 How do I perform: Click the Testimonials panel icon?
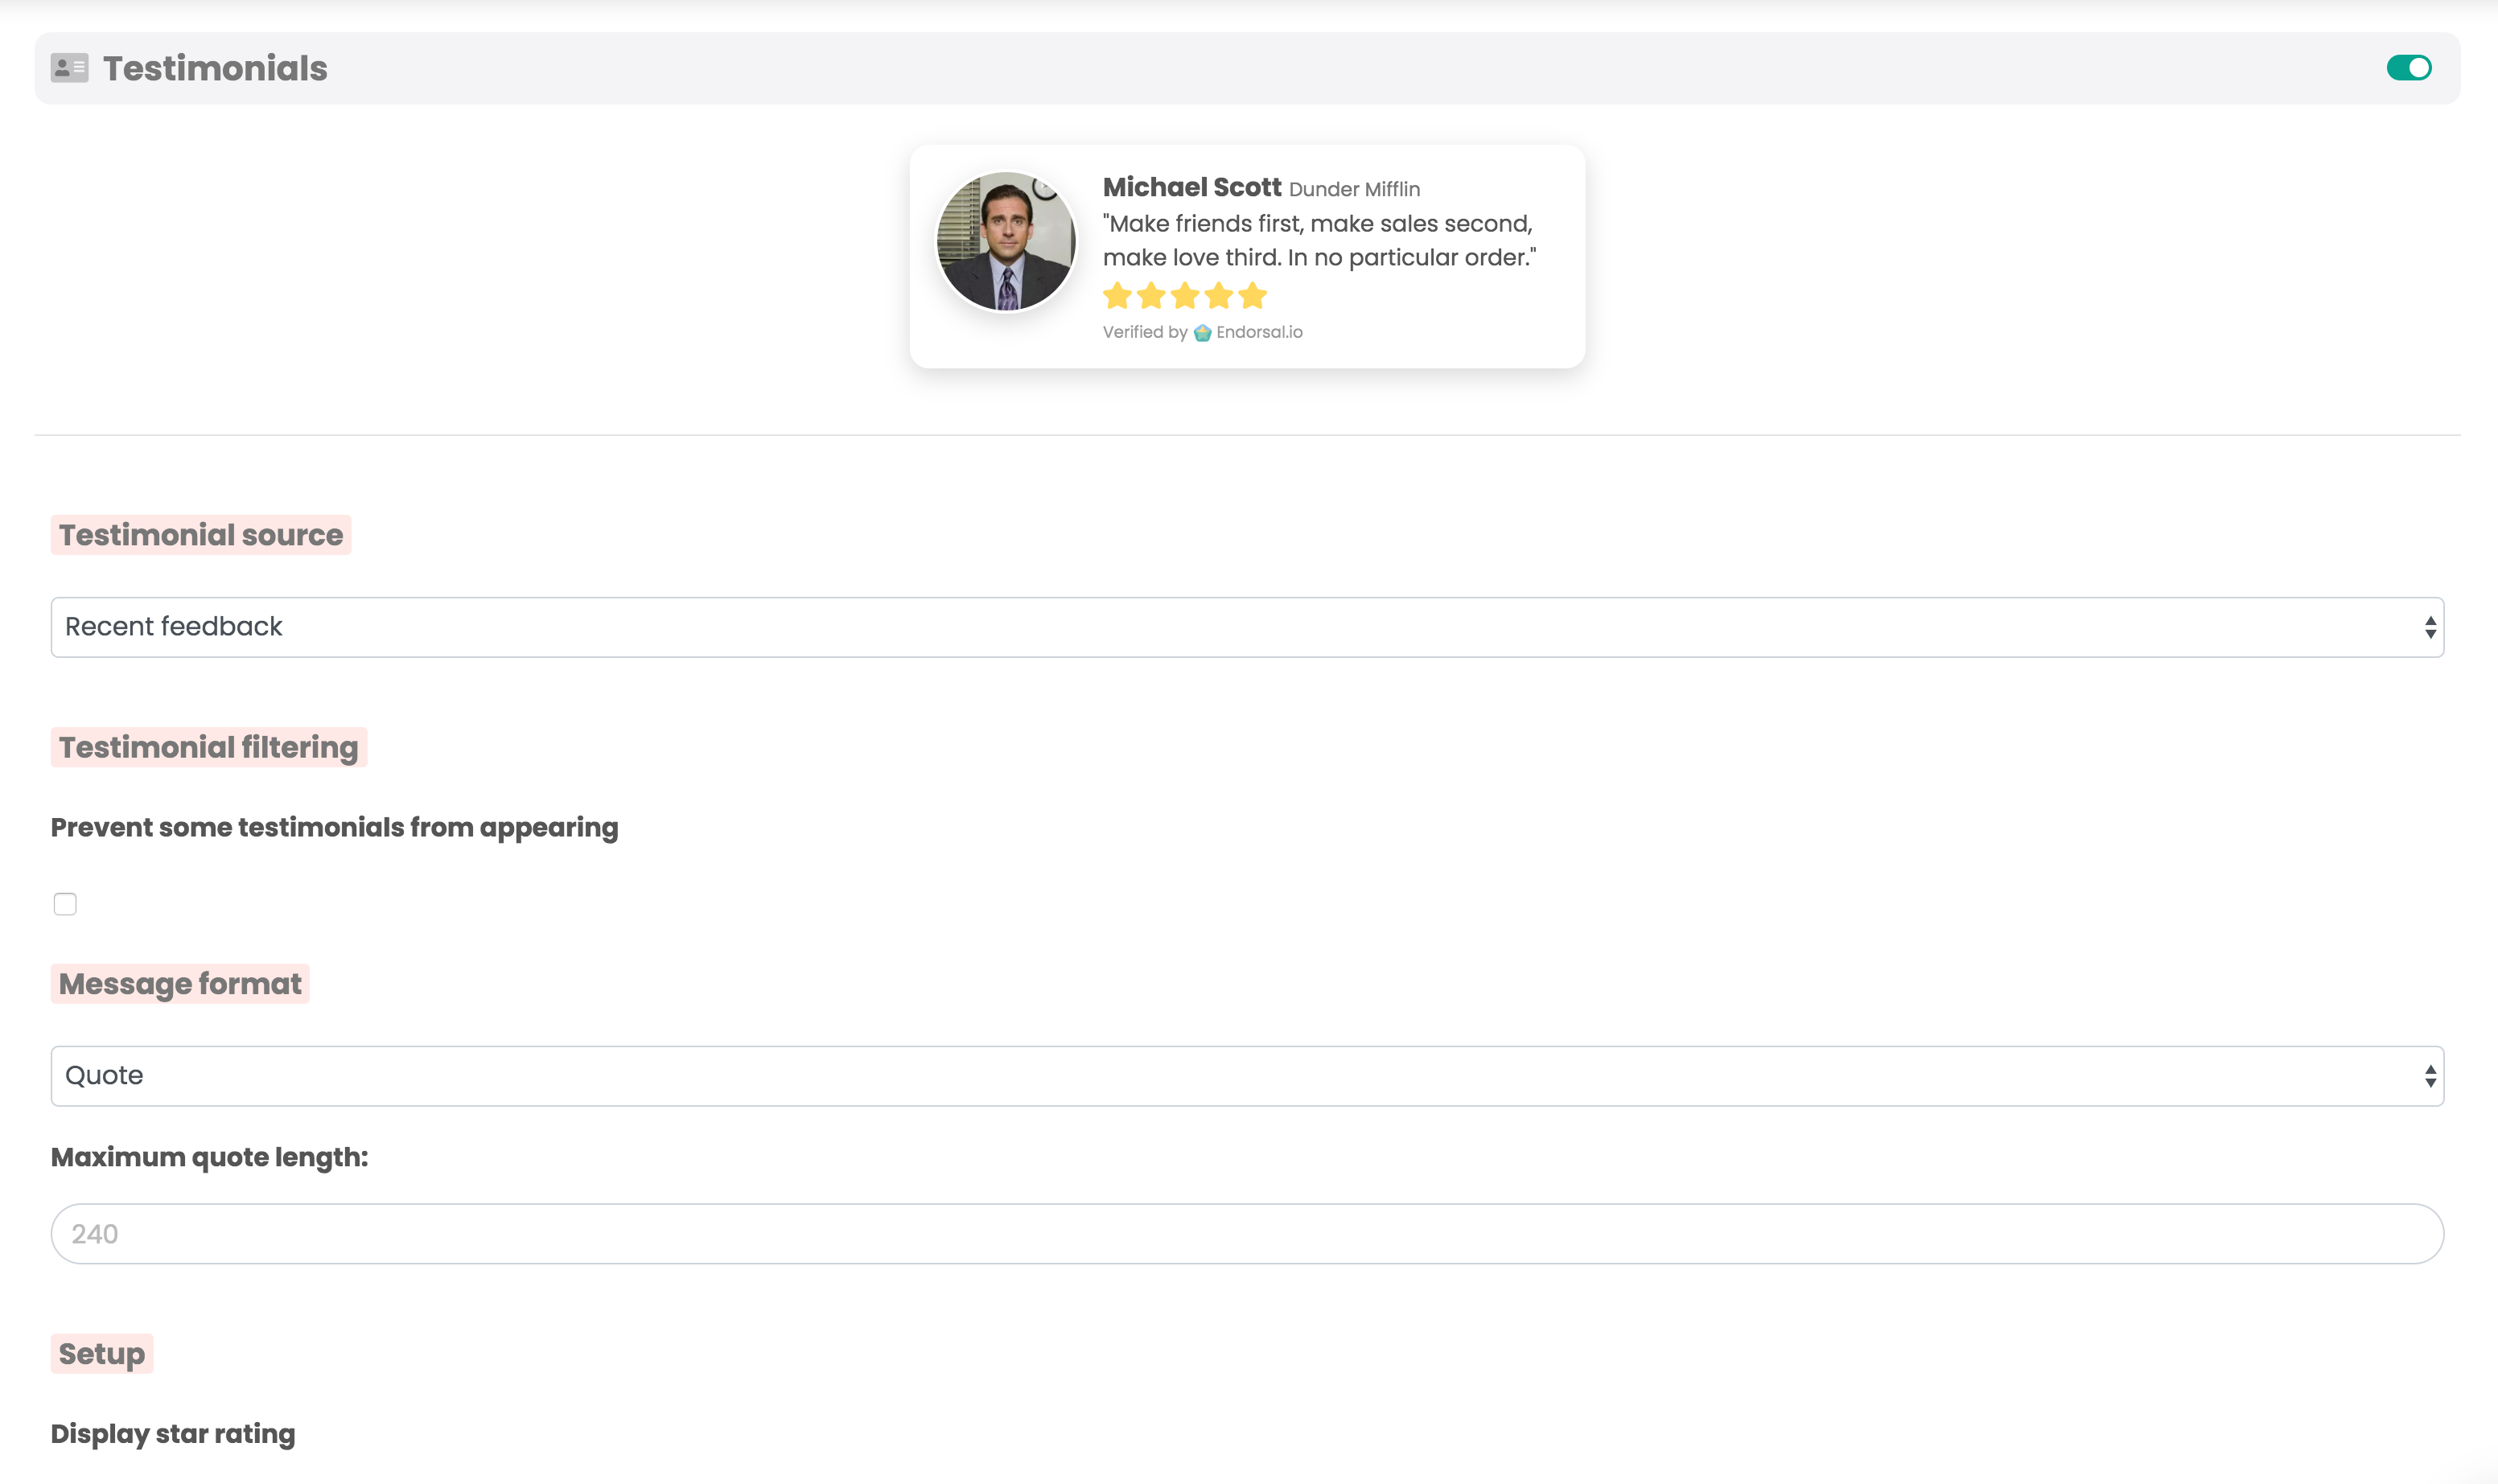pyautogui.click(x=68, y=67)
